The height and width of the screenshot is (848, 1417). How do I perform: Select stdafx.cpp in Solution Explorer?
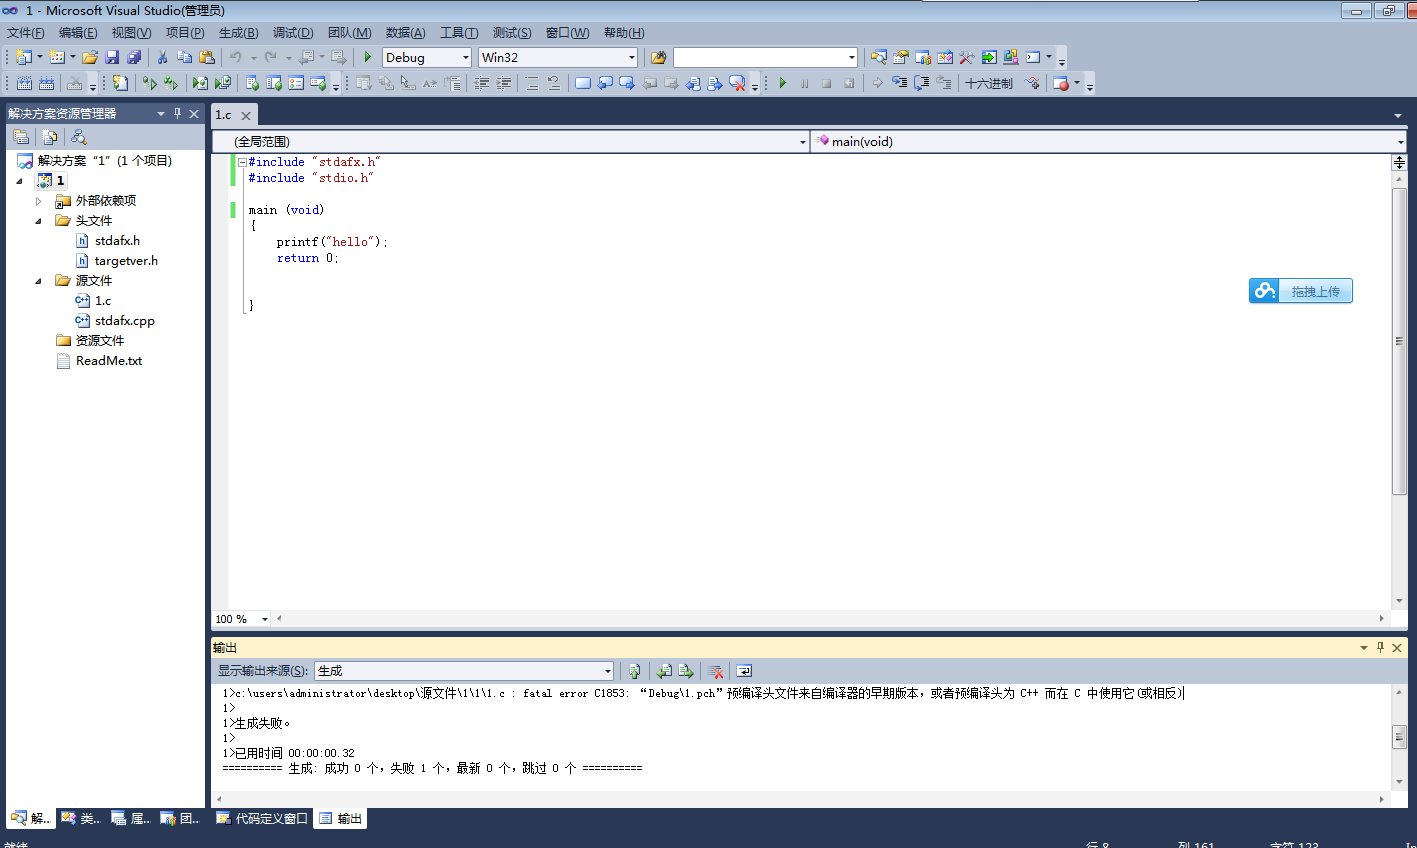[x=125, y=321]
